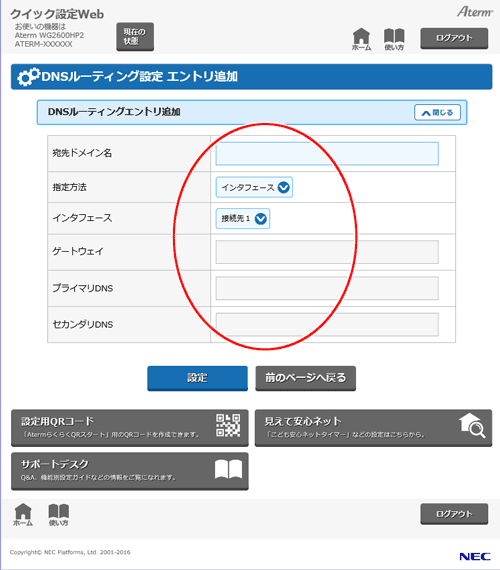Click the ゲートウェイ label
500x570 pixels.
click(x=78, y=252)
